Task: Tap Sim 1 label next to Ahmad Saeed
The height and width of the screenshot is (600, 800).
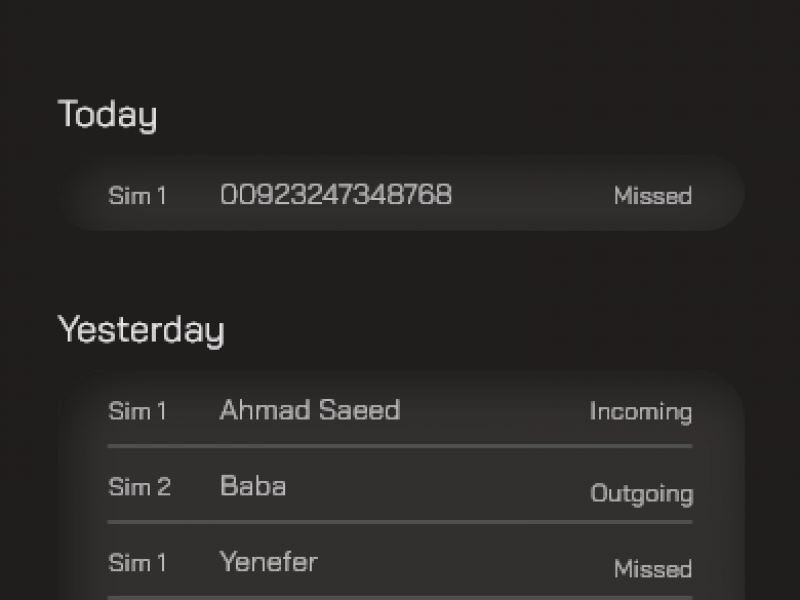Action: tap(137, 411)
